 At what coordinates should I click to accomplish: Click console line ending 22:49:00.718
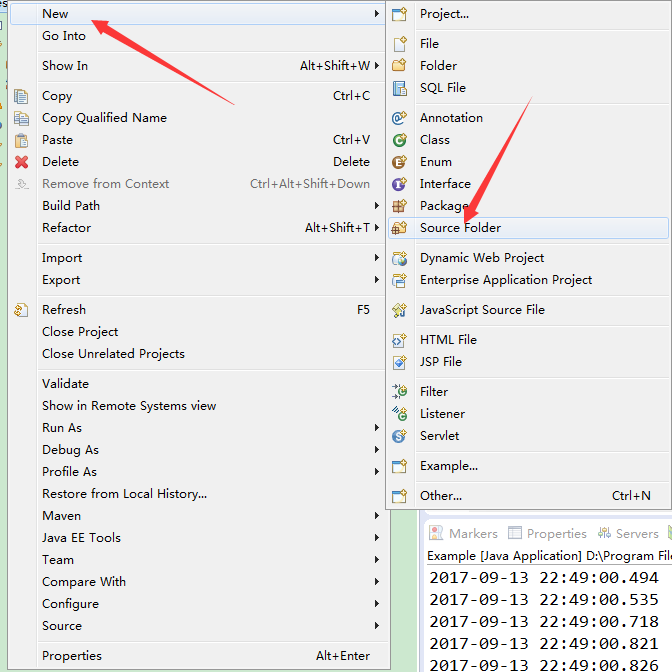coord(544,622)
